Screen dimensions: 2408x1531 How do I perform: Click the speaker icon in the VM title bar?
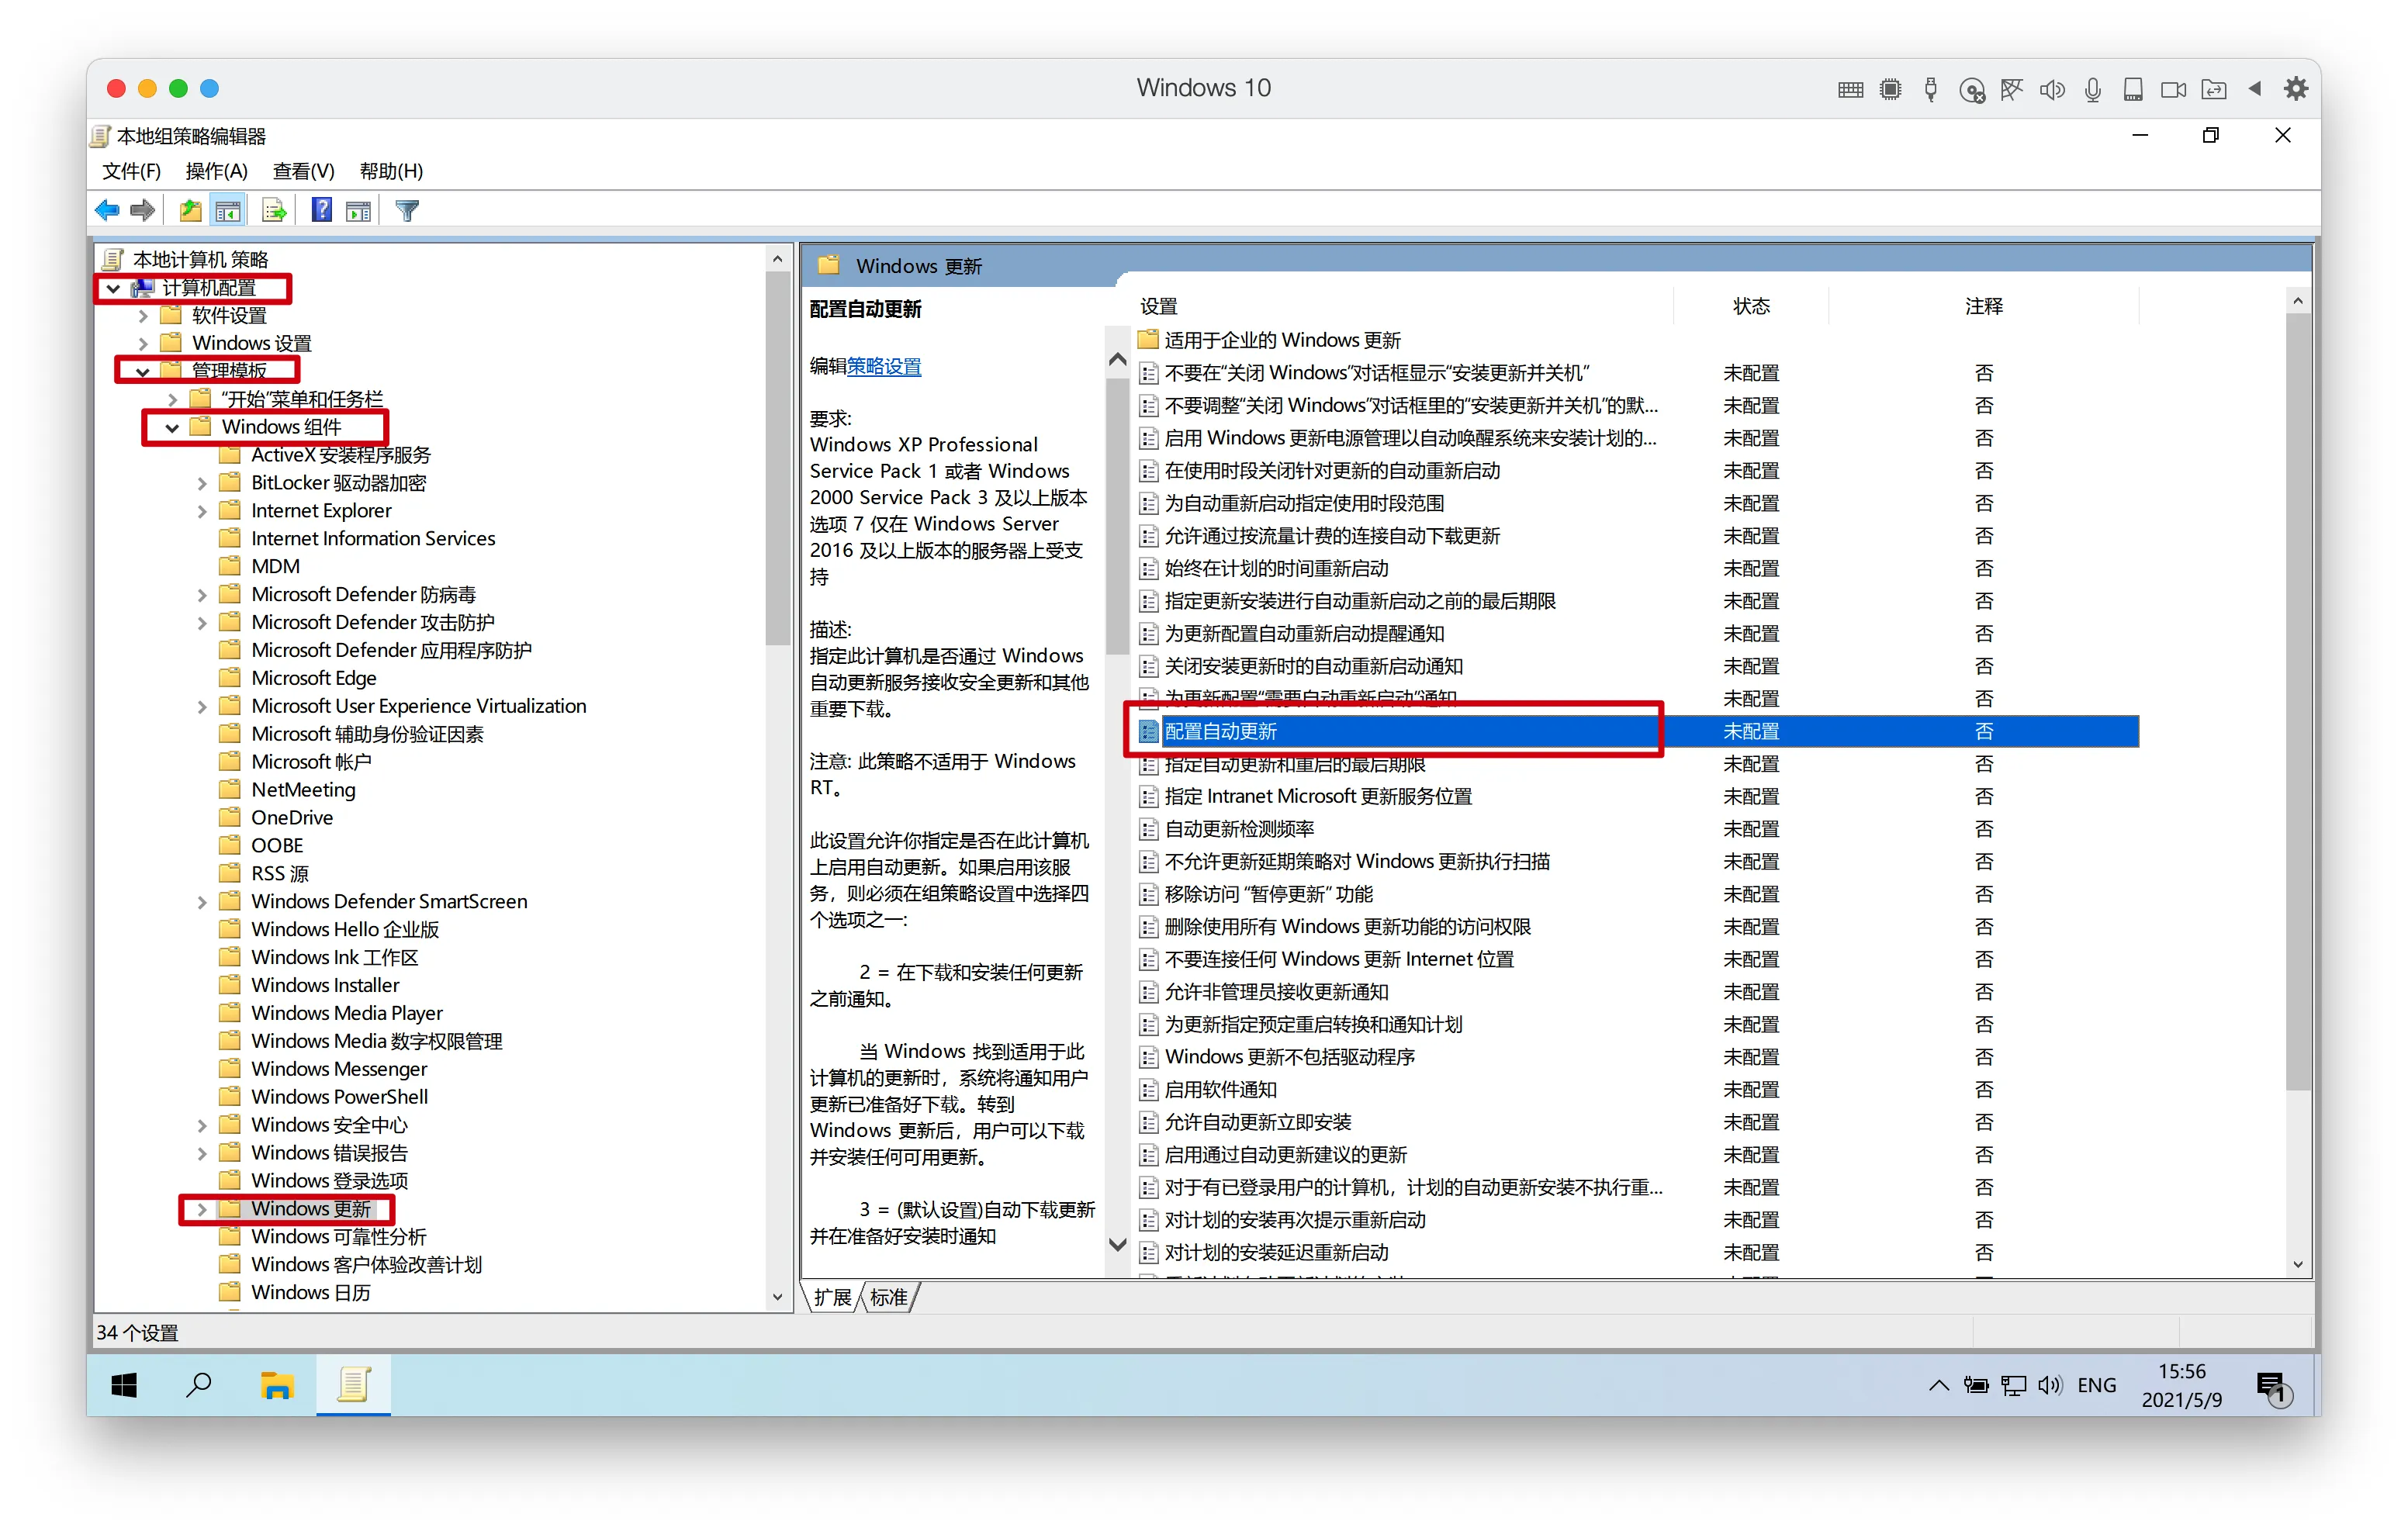pyautogui.click(x=2052, y=90)
